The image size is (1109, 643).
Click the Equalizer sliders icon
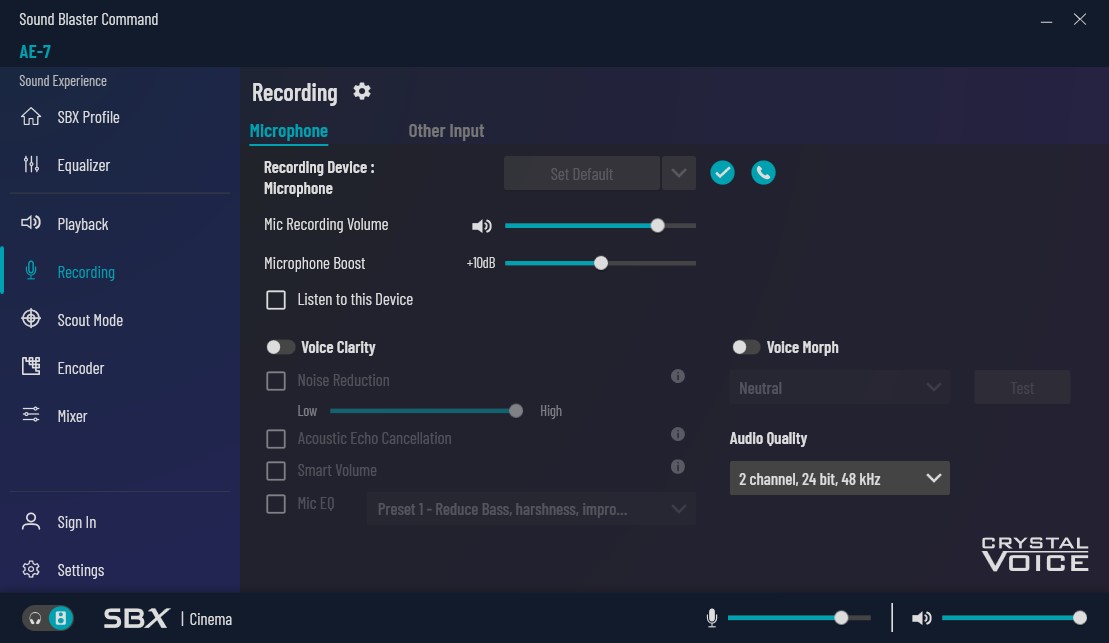(x=31, y=165)
